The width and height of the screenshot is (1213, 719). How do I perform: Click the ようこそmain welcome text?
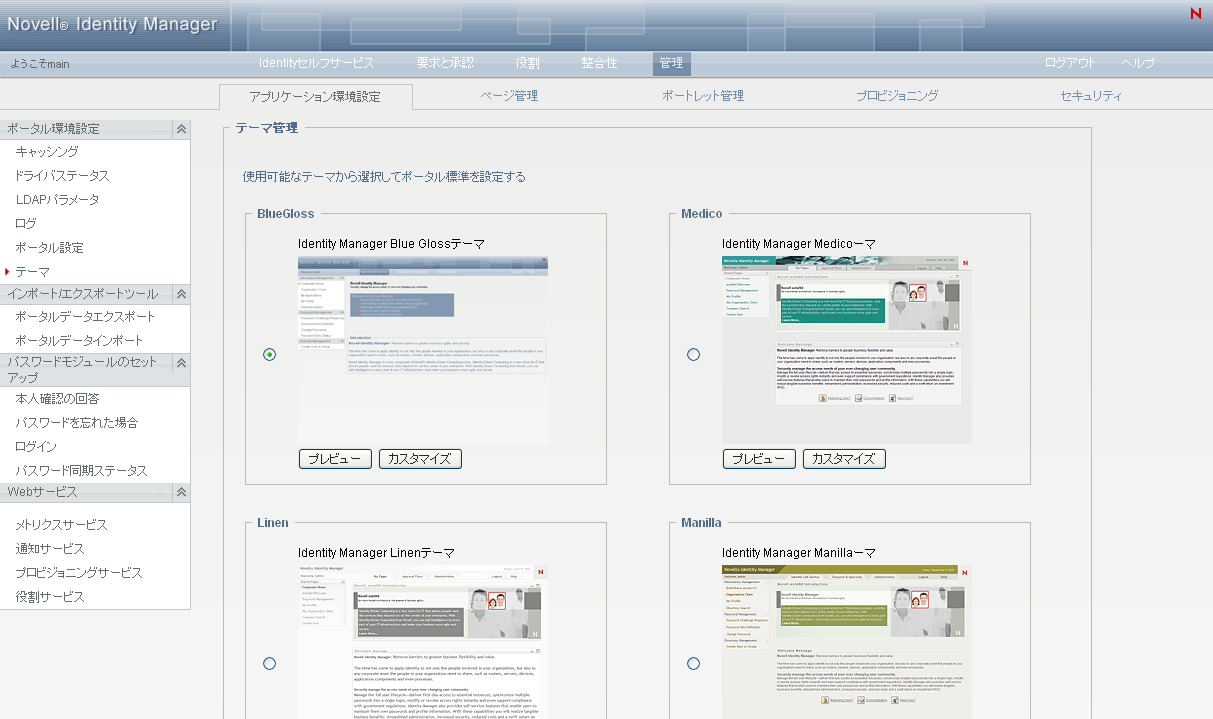coord(40,64)
